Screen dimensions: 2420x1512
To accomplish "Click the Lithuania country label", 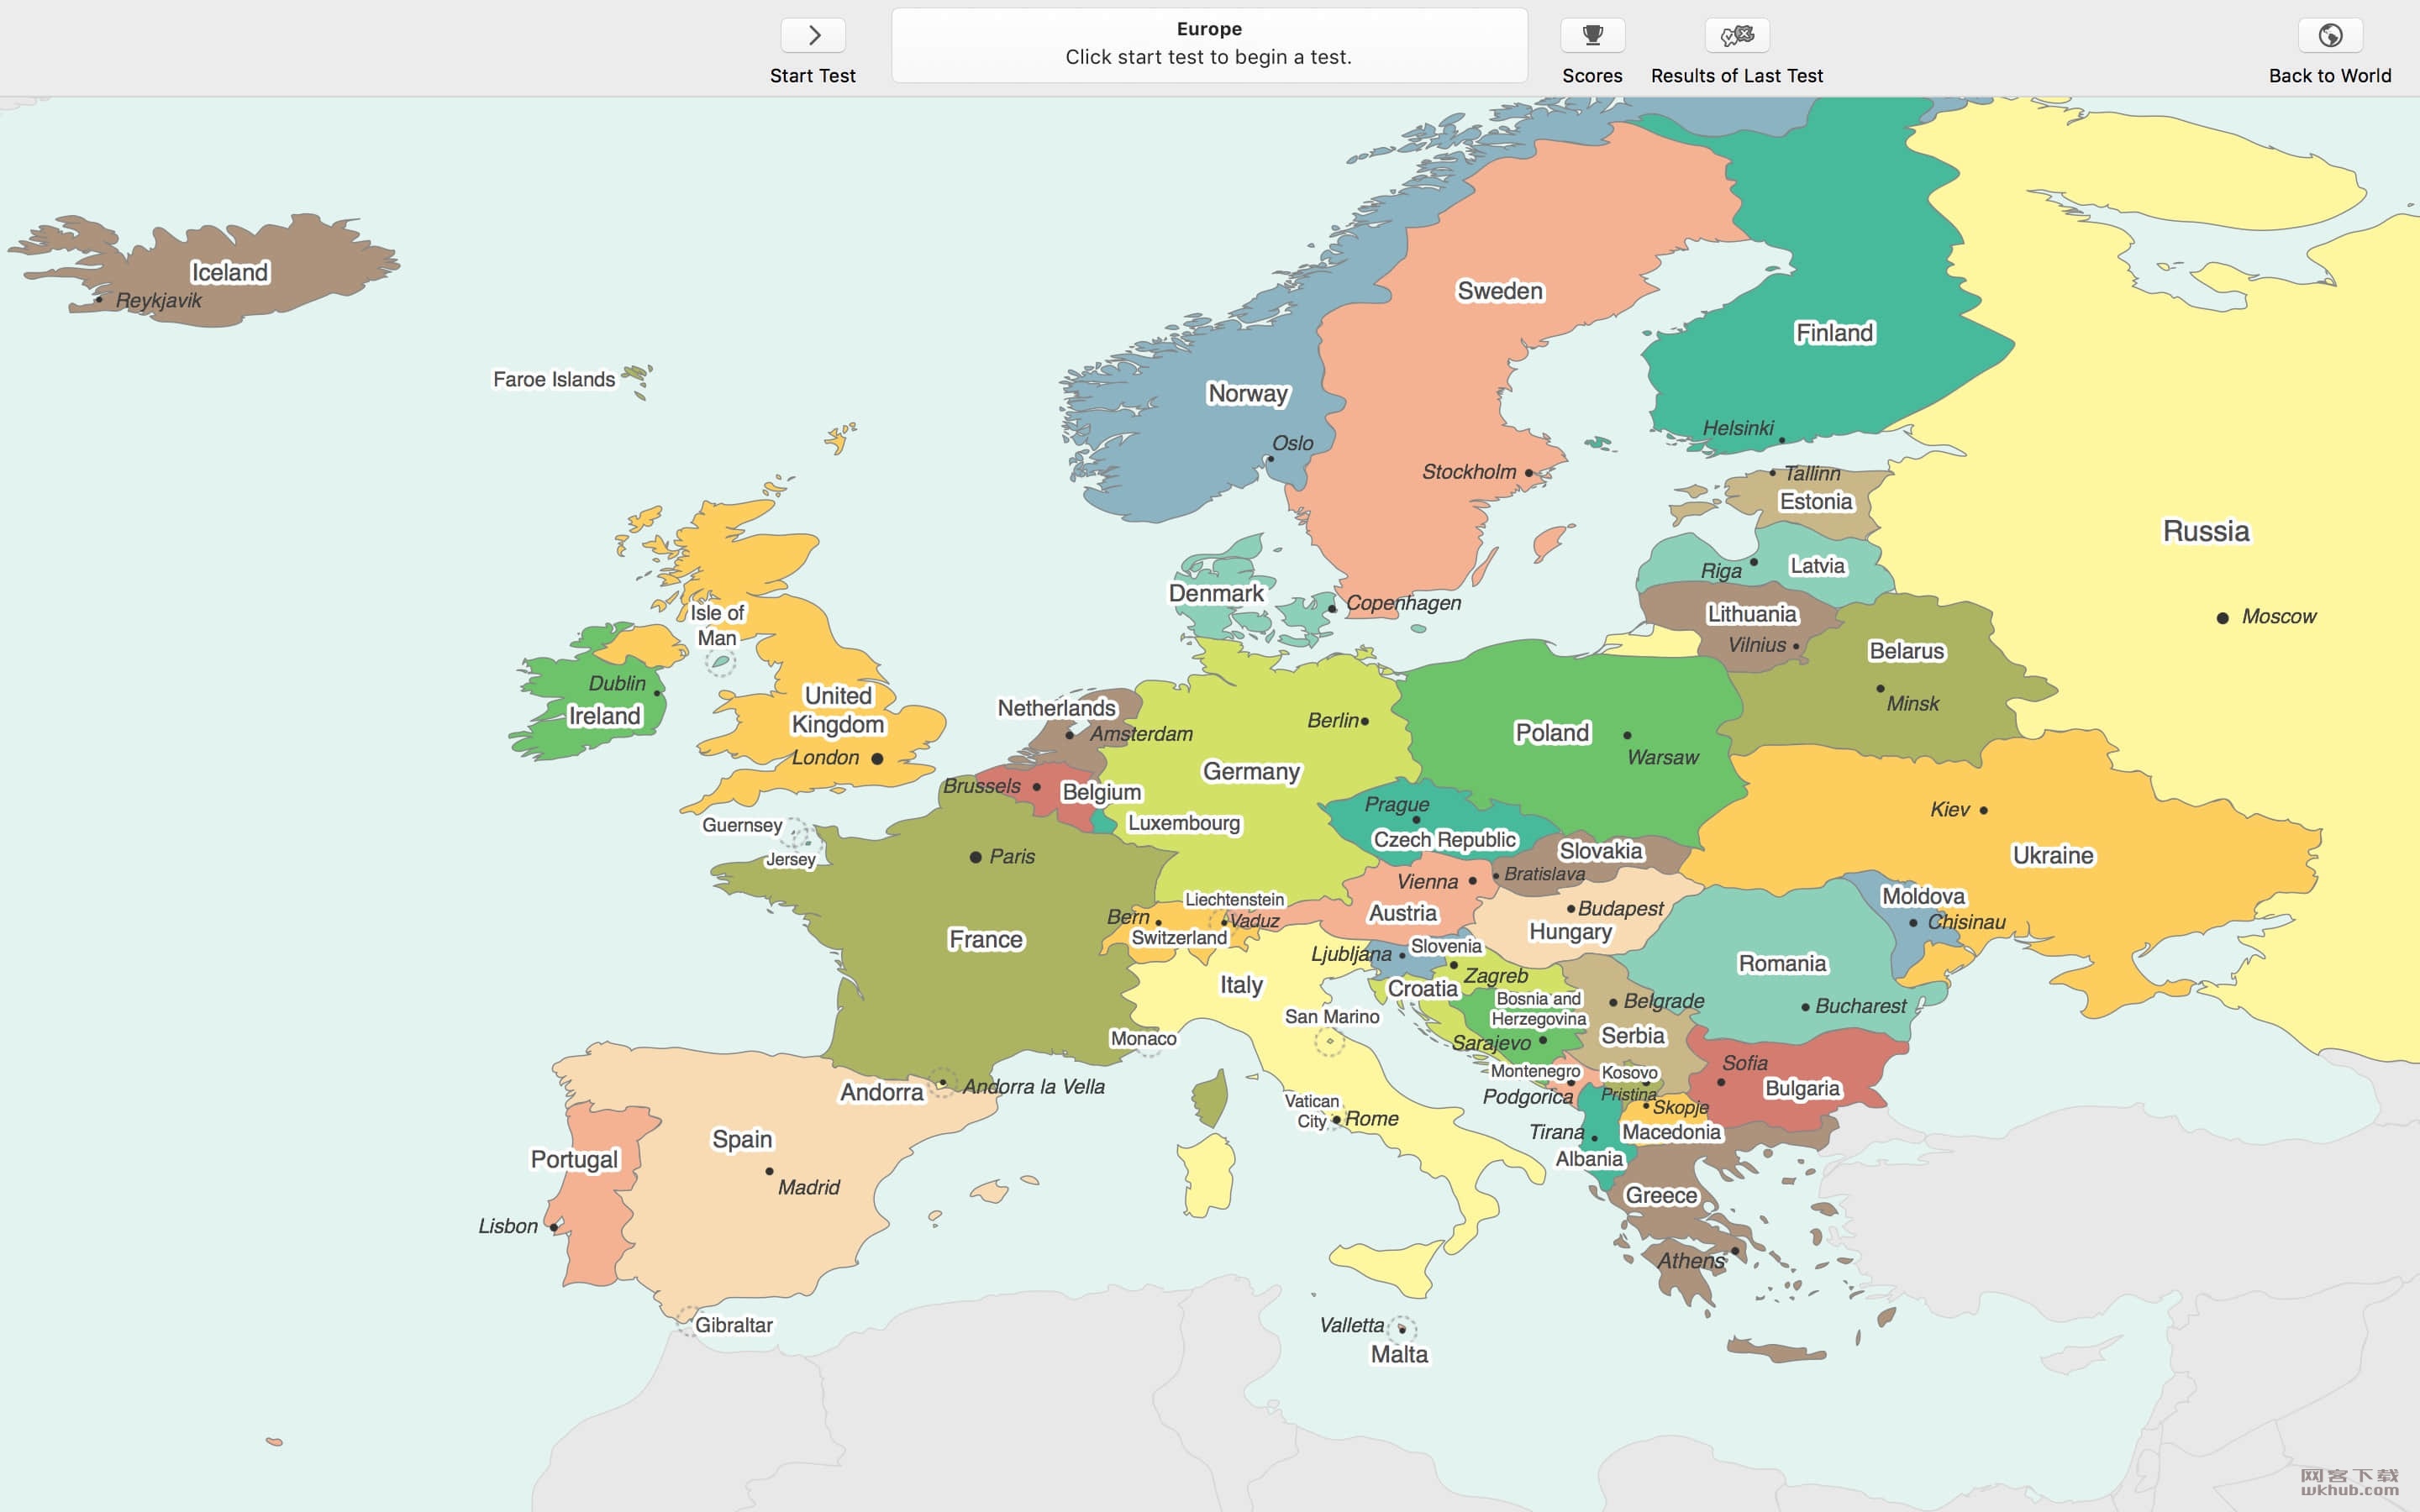I will 1752,614.
